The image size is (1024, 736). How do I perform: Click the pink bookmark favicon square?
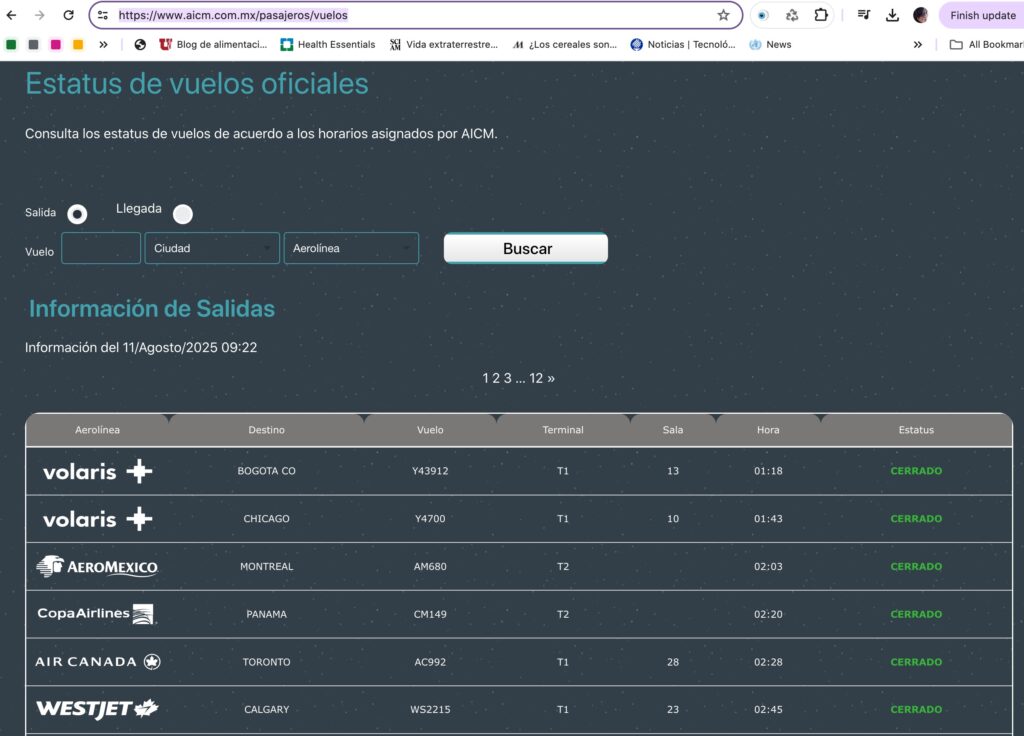(54, 44)
